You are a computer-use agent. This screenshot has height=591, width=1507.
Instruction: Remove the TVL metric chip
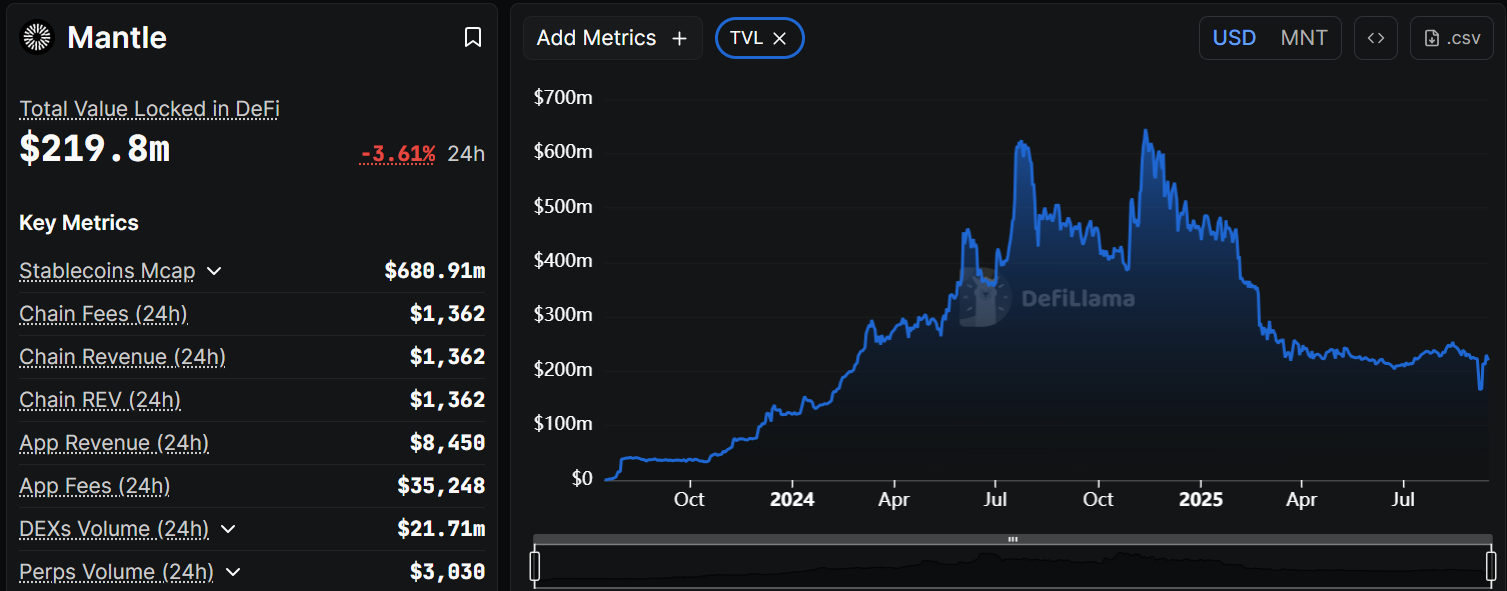(780, 38)
